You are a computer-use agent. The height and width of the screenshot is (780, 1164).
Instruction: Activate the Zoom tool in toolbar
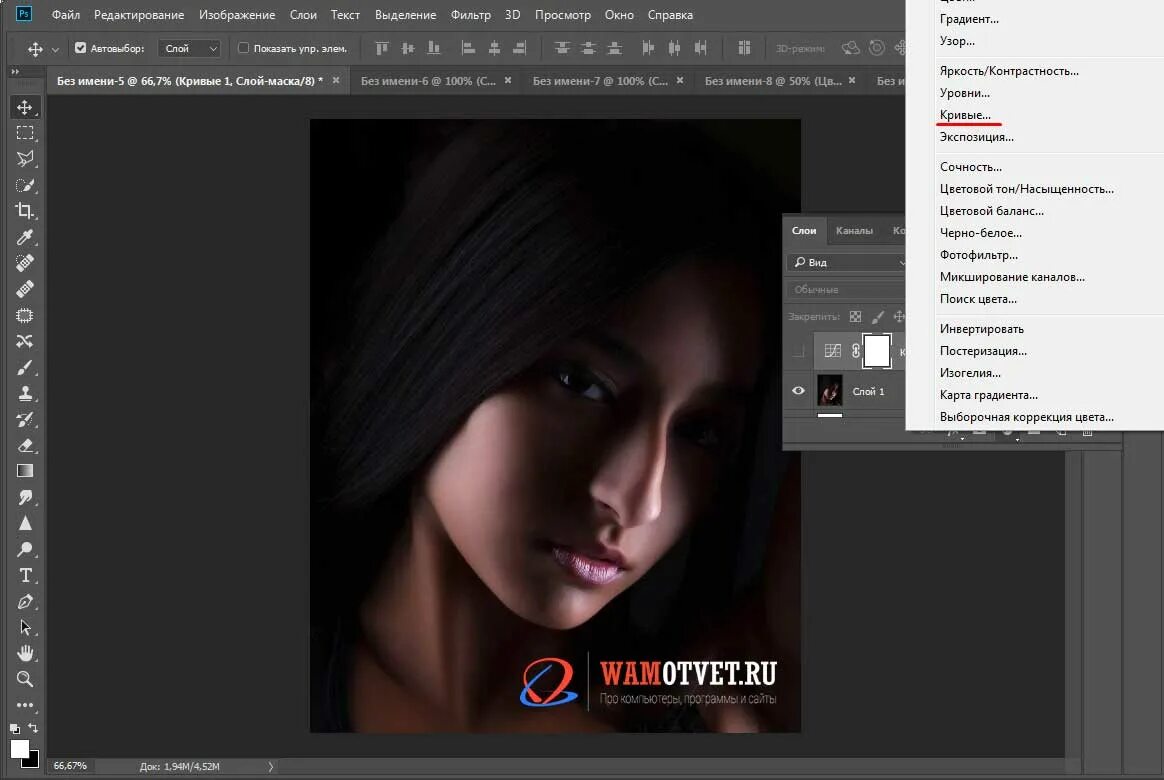(x=25, y=679)
